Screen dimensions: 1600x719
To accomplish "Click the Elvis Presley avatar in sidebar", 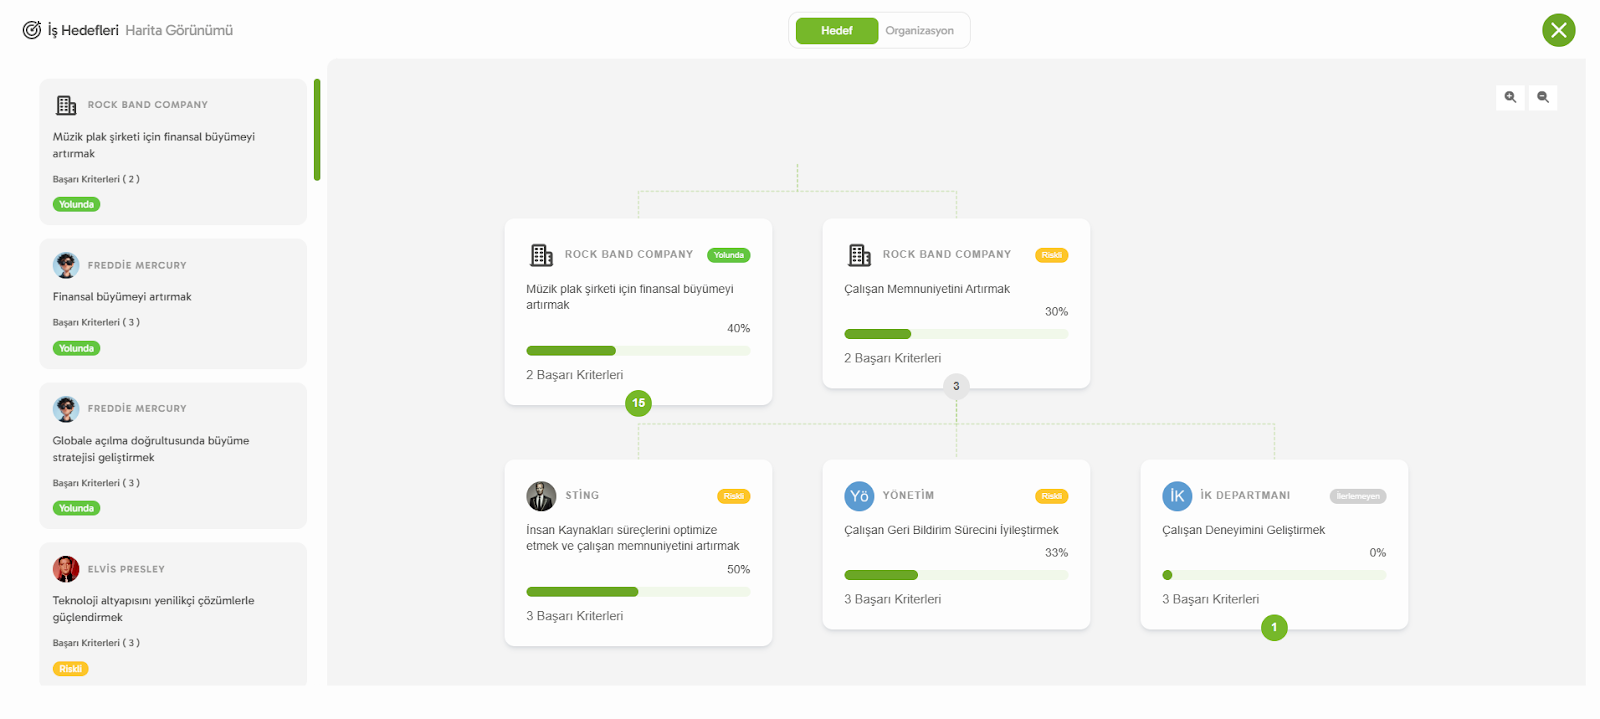I will [66, 569].
